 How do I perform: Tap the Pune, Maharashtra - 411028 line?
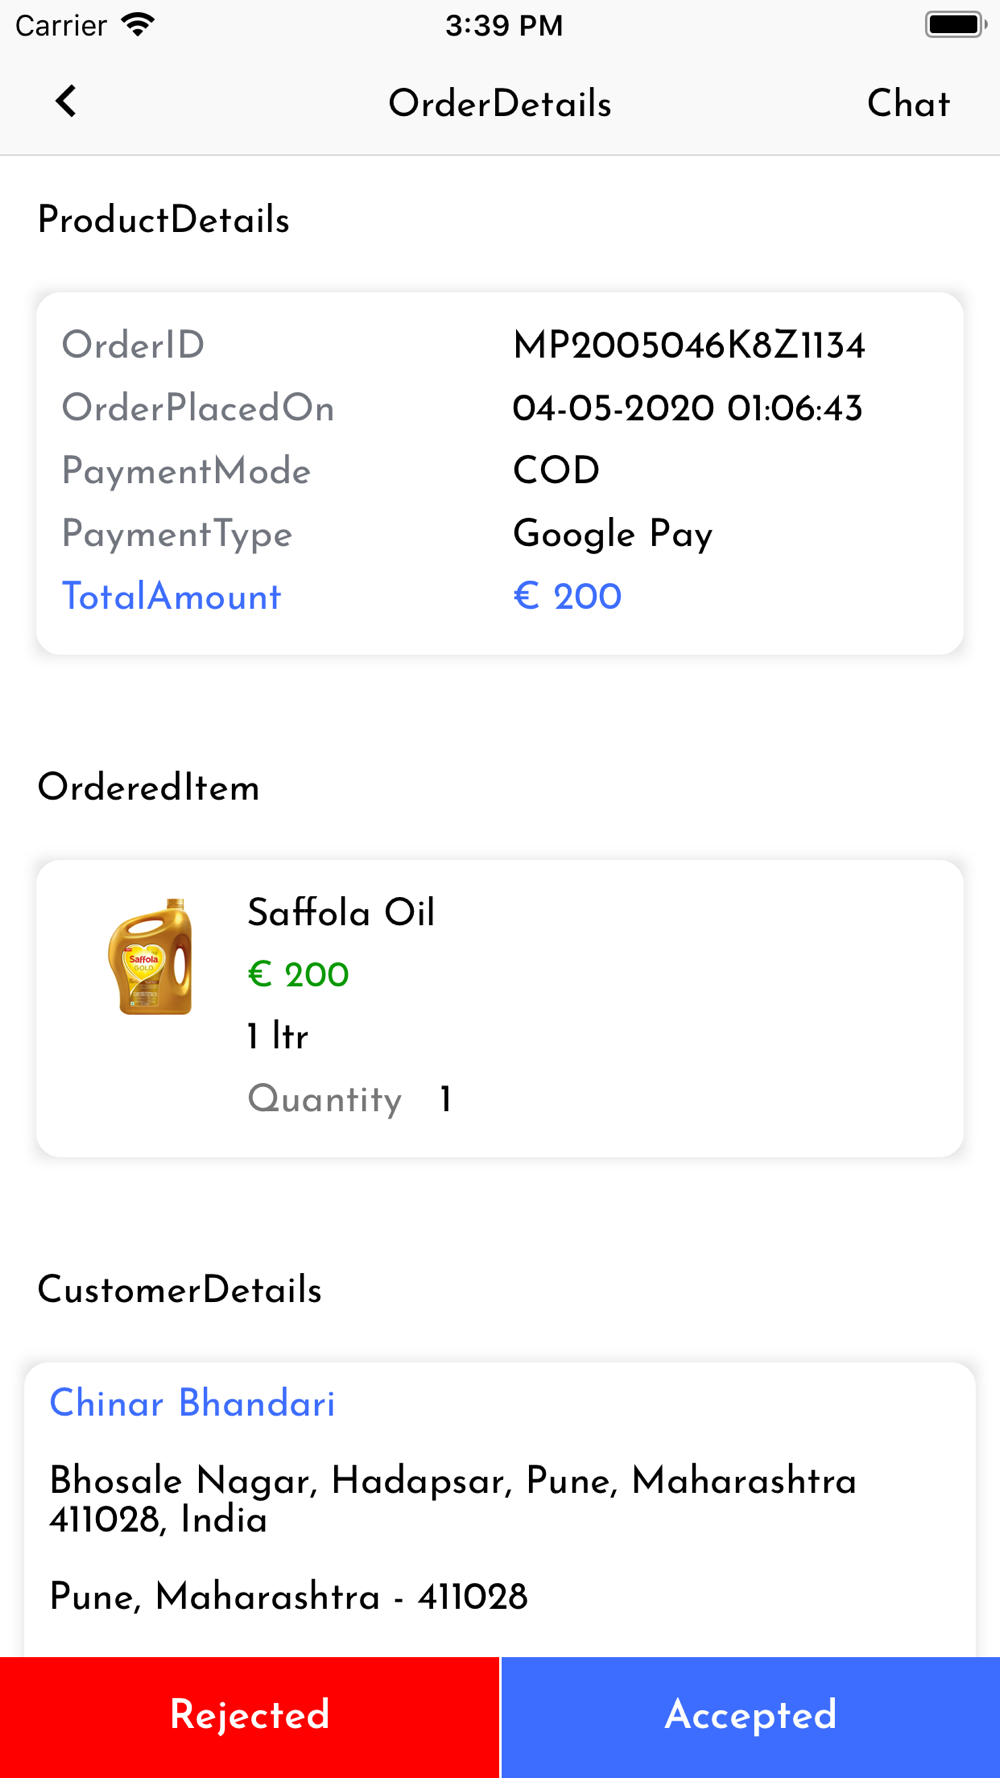(x=288, y=1597)
